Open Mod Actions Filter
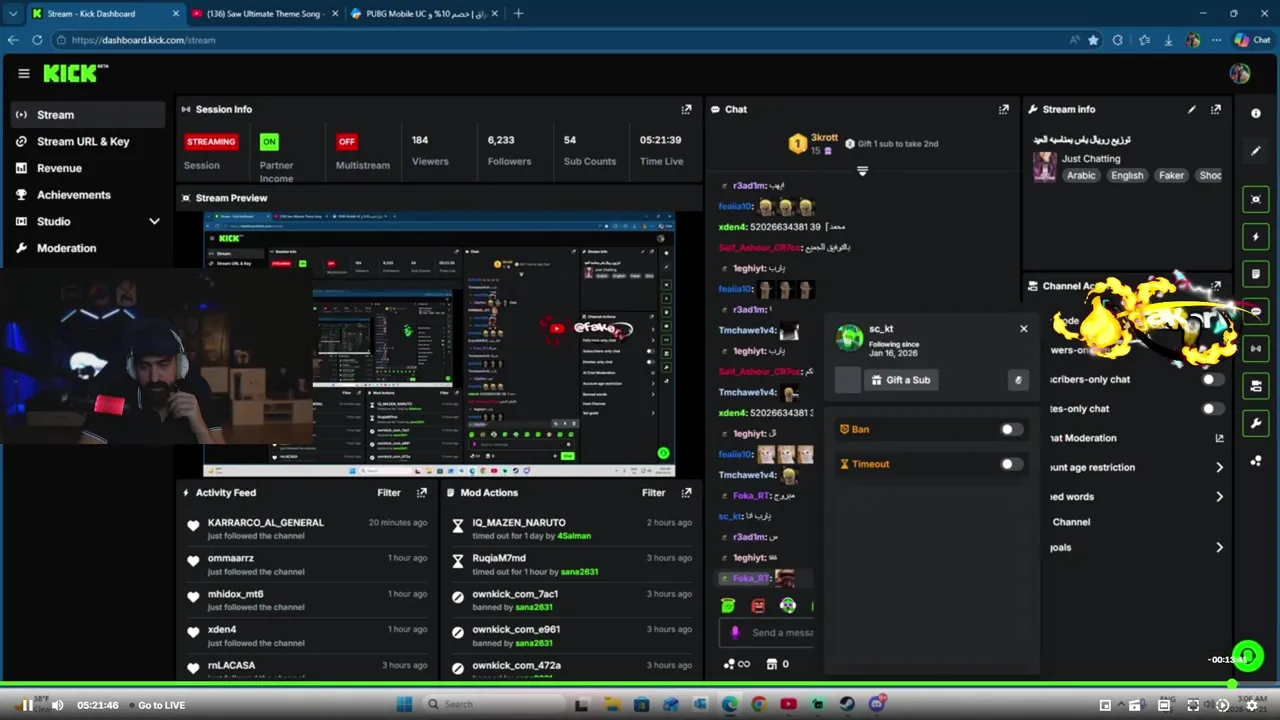The height and width of the screenshot is (720, 1280). [653, 492]
